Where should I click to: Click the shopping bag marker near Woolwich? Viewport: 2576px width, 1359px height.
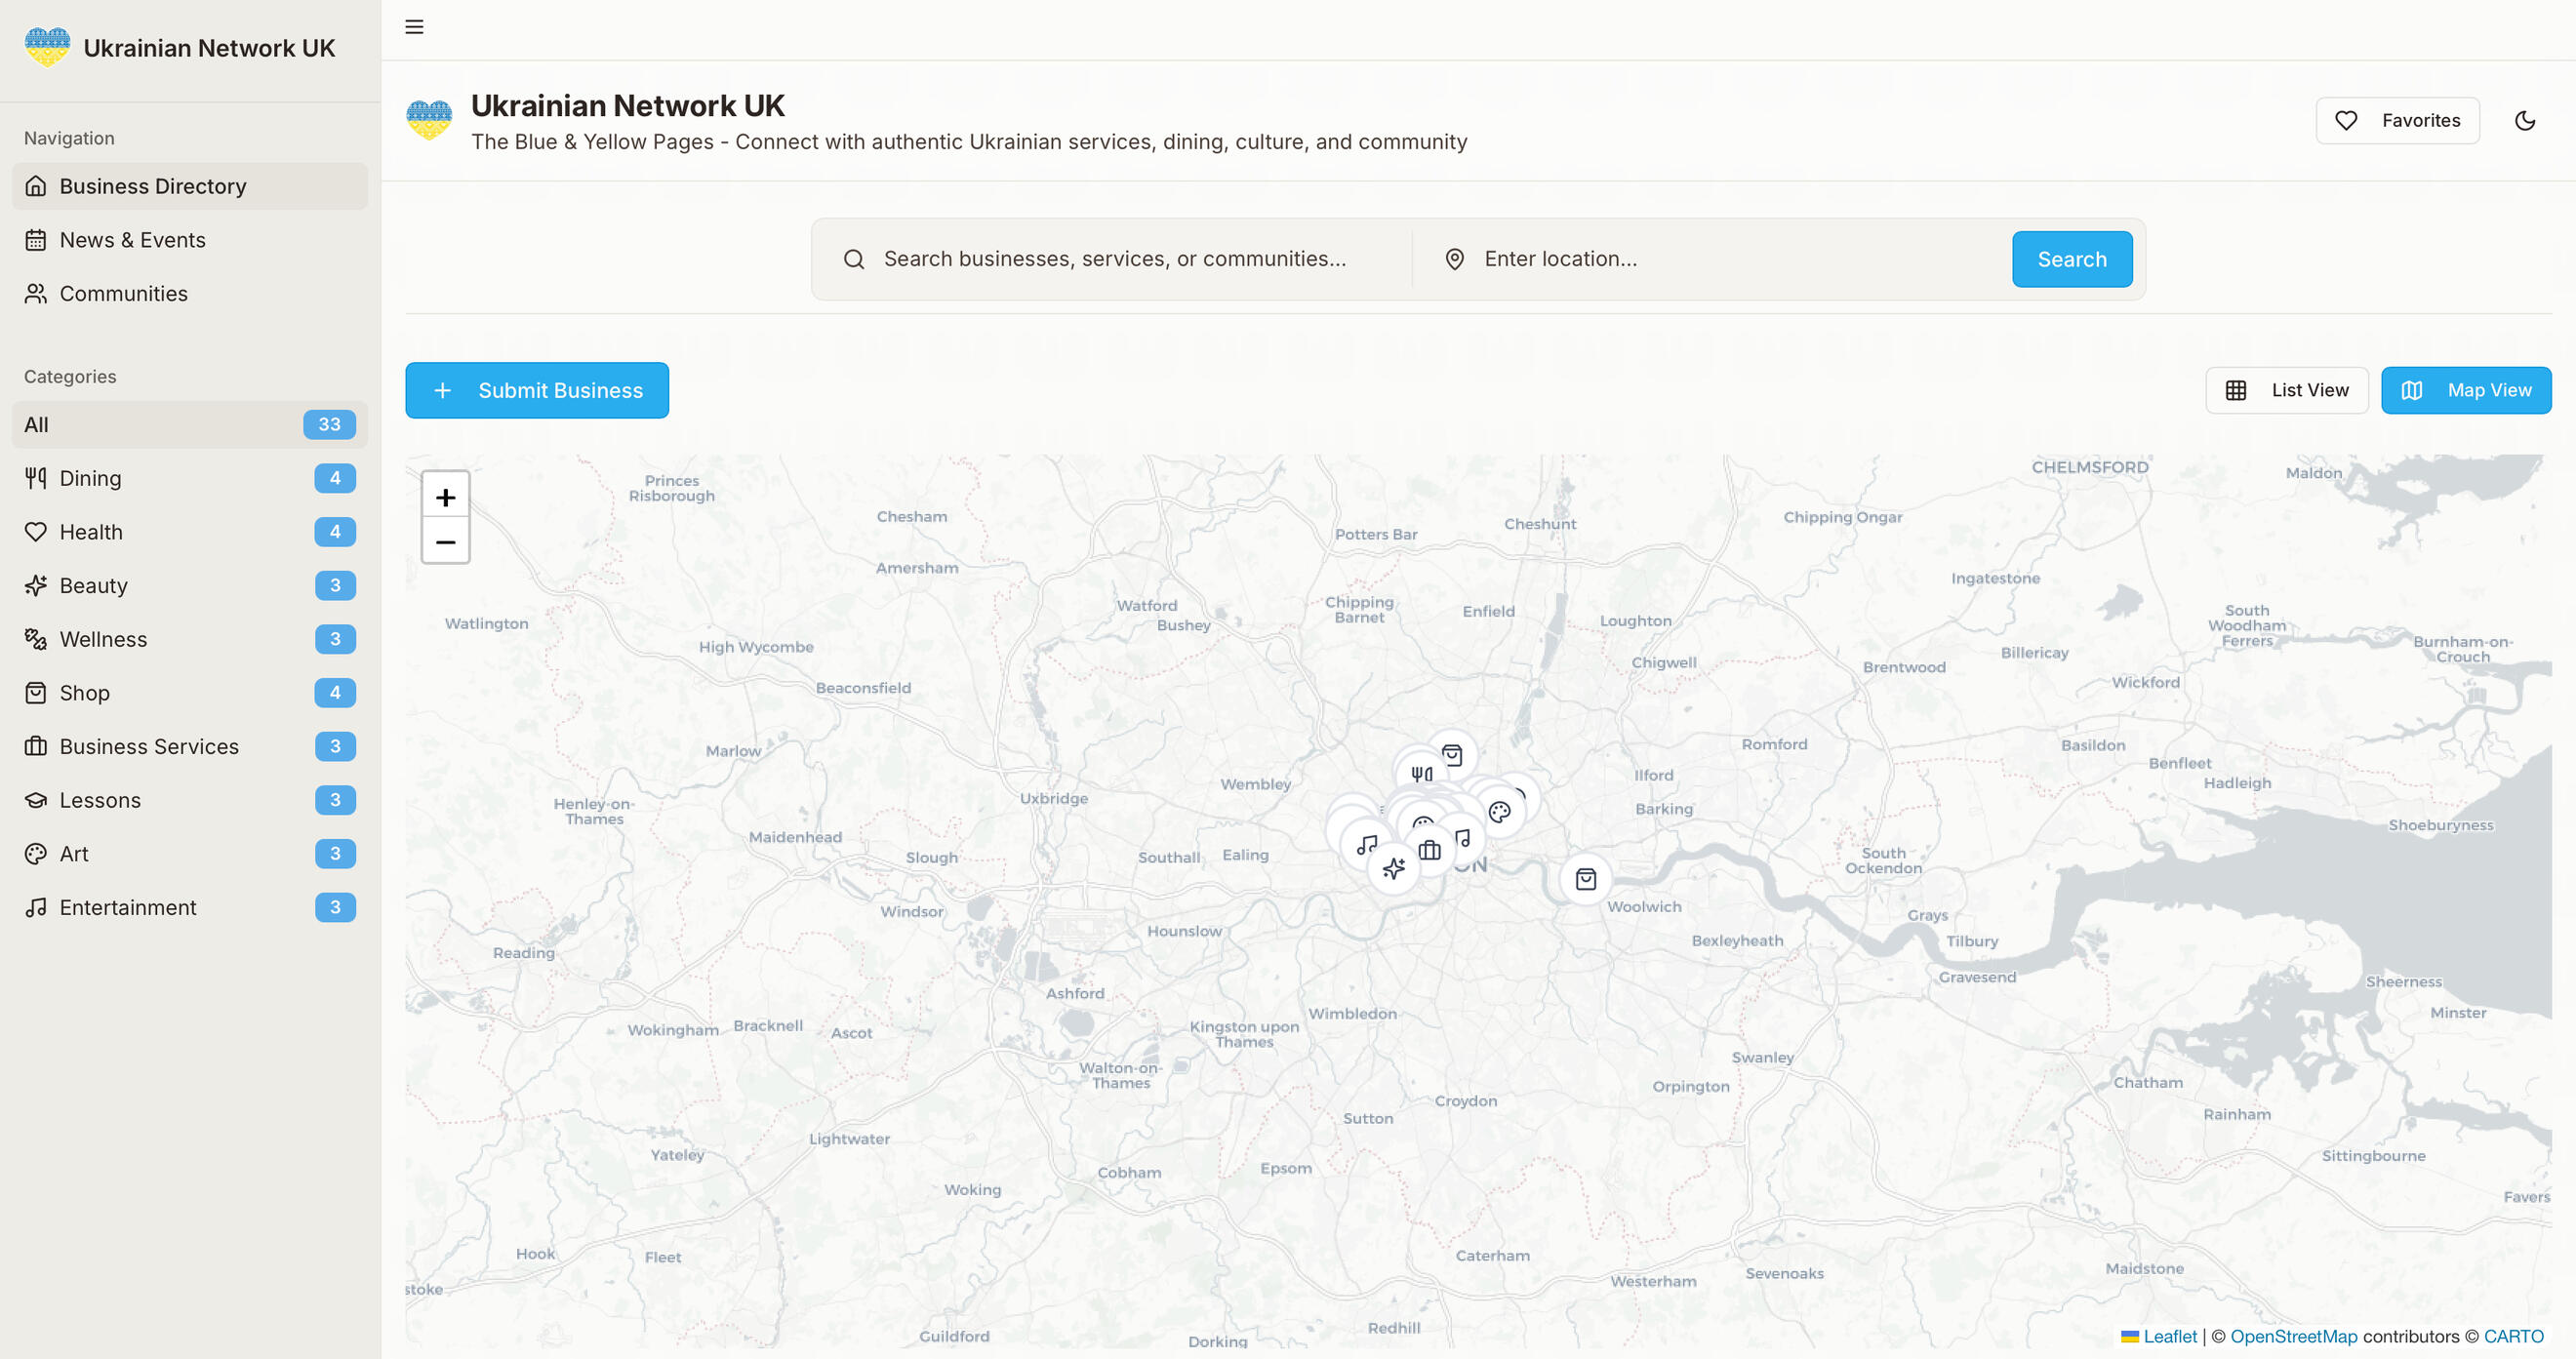click(x=1585, y=879)
